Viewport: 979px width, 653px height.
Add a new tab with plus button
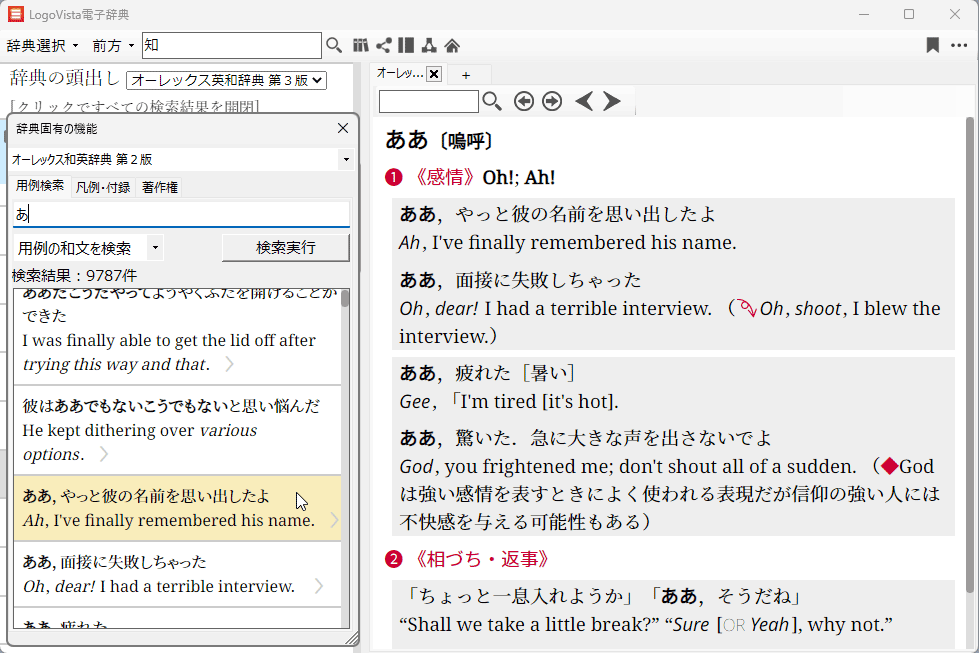[x=465, y=74]
